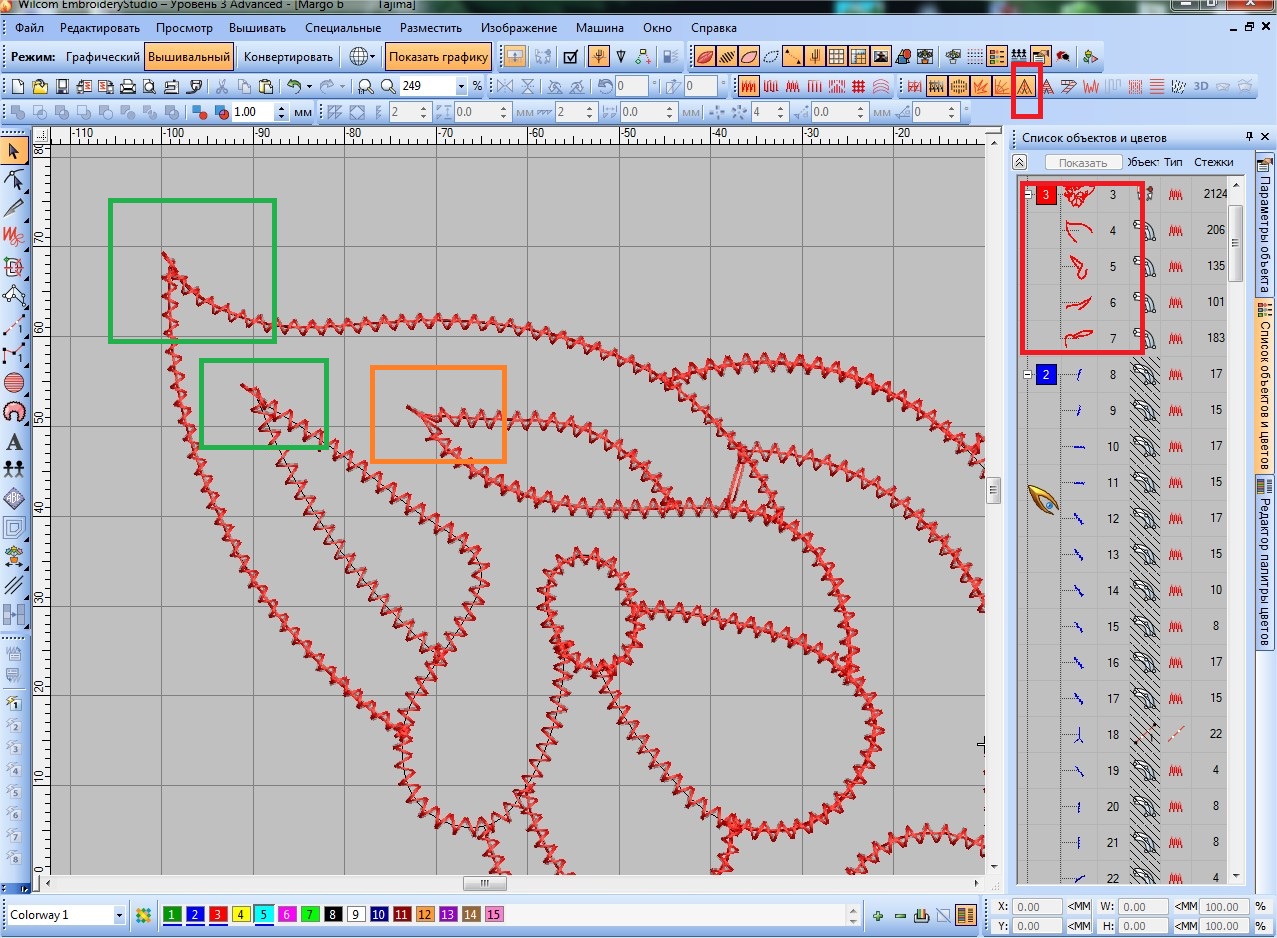Screen dimensions: 1277x938
Task: Toggle Показать графику button
Action: click(x=439, y=57)
